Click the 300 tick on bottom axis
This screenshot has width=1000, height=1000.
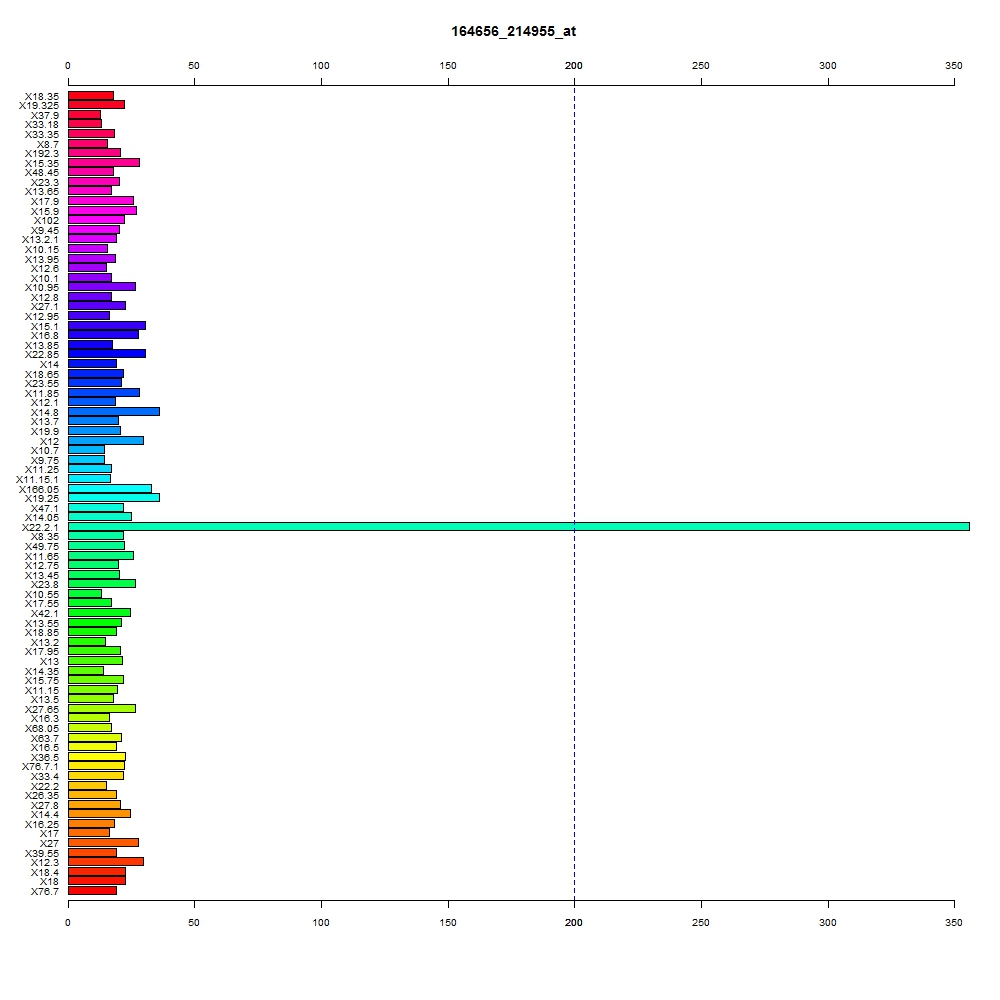pos(827,922)
